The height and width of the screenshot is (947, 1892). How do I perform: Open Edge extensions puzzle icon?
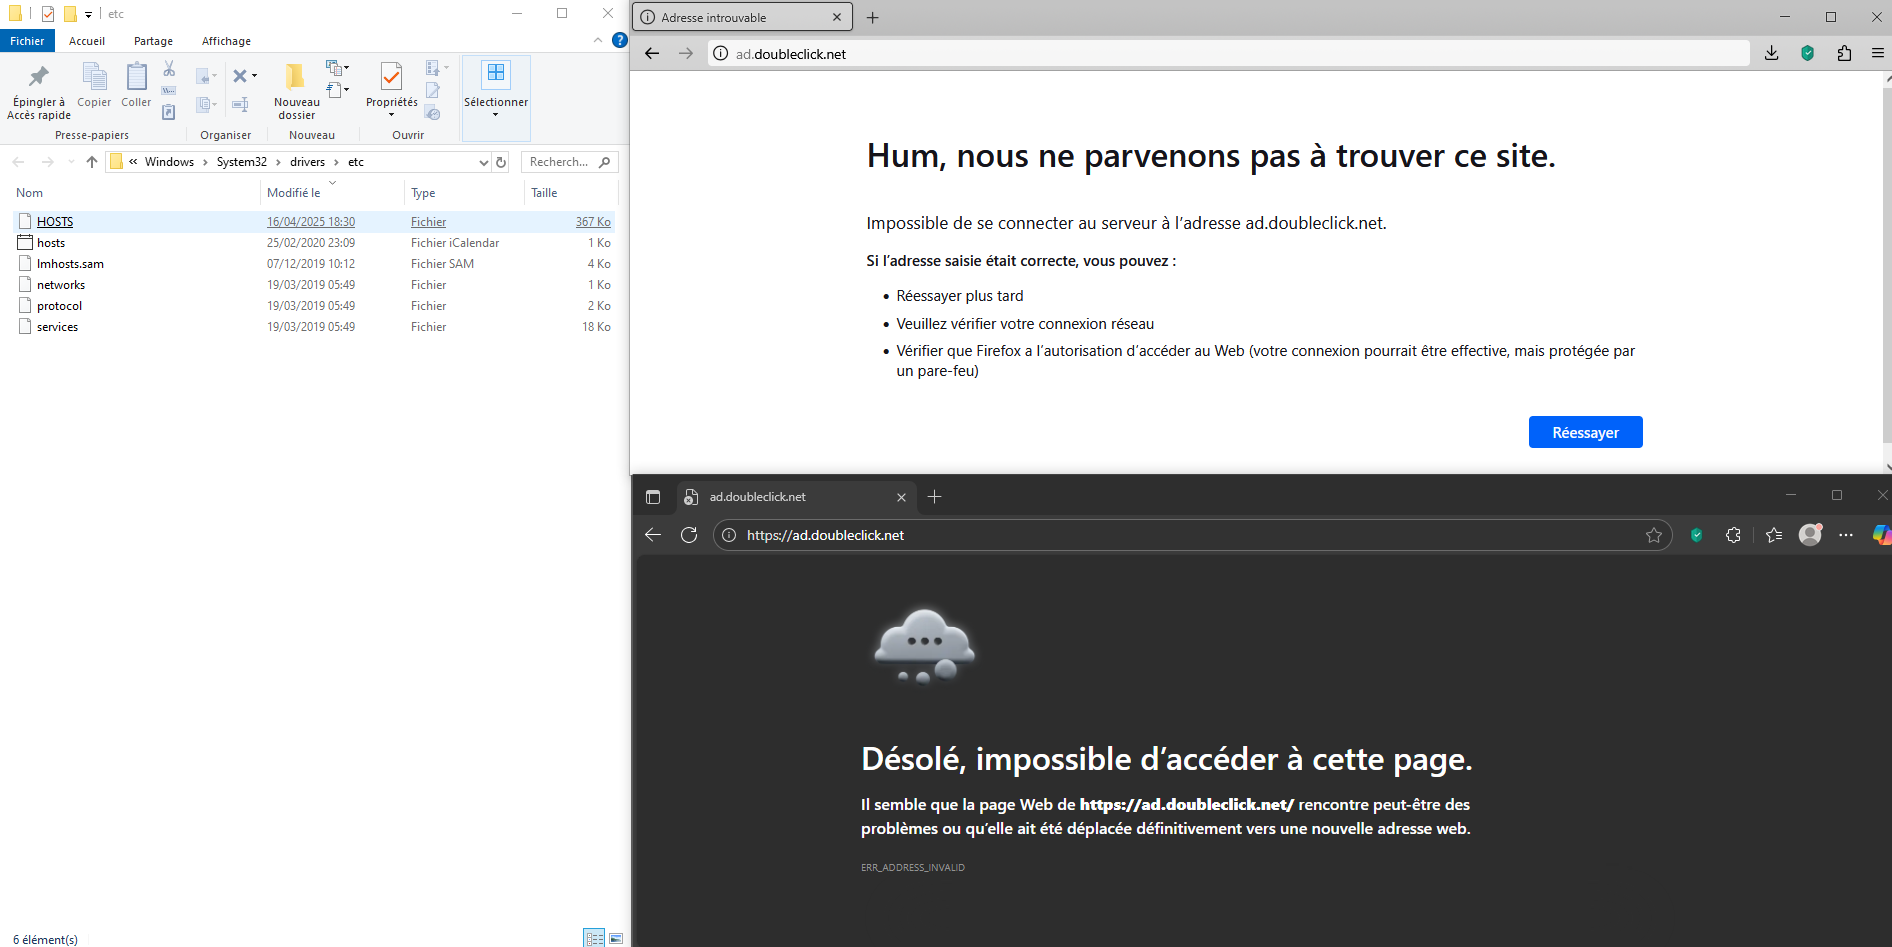coord(1733,535)
